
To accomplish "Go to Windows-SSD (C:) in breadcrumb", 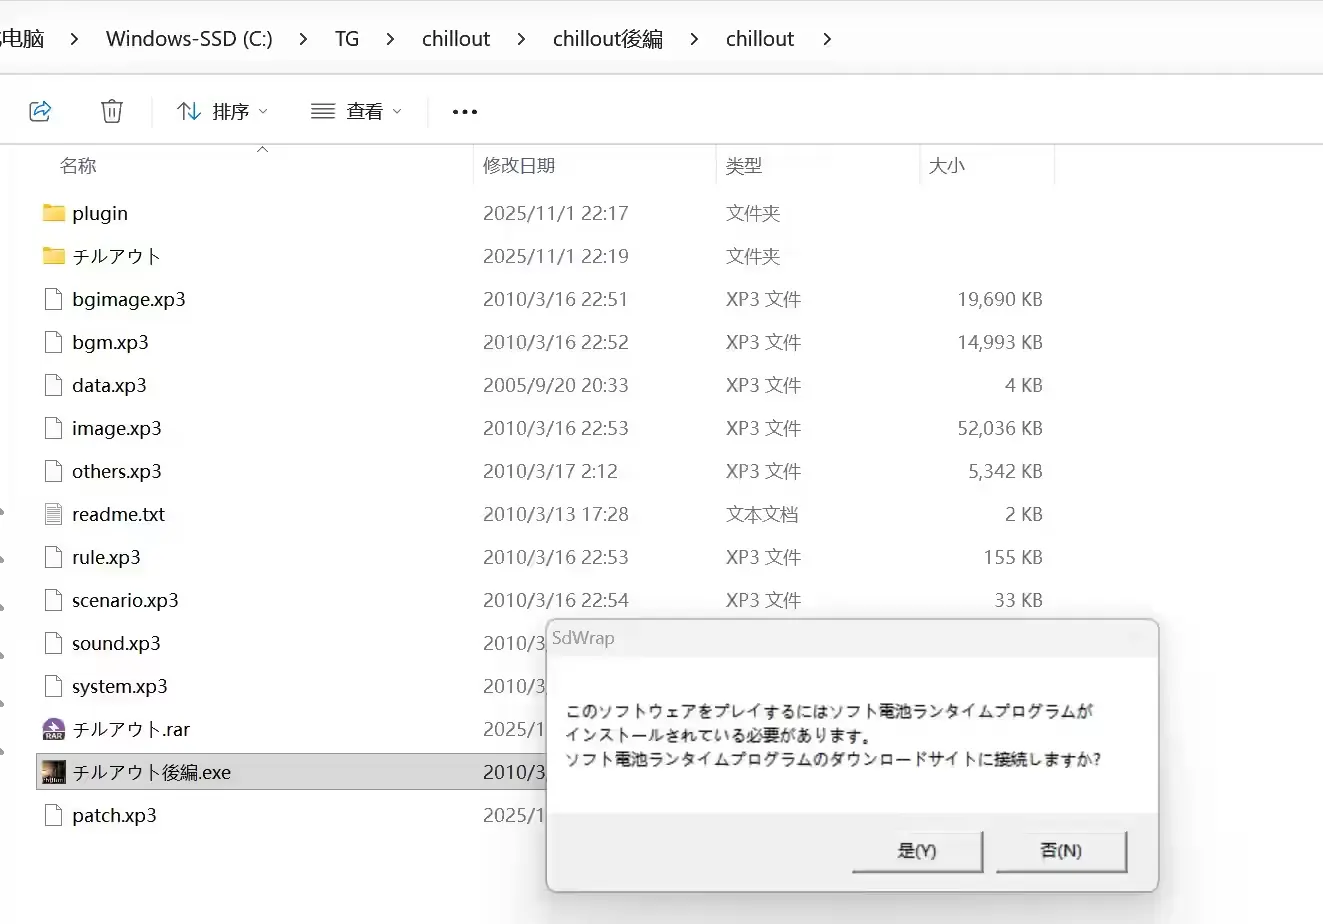I will pos(189,39).
